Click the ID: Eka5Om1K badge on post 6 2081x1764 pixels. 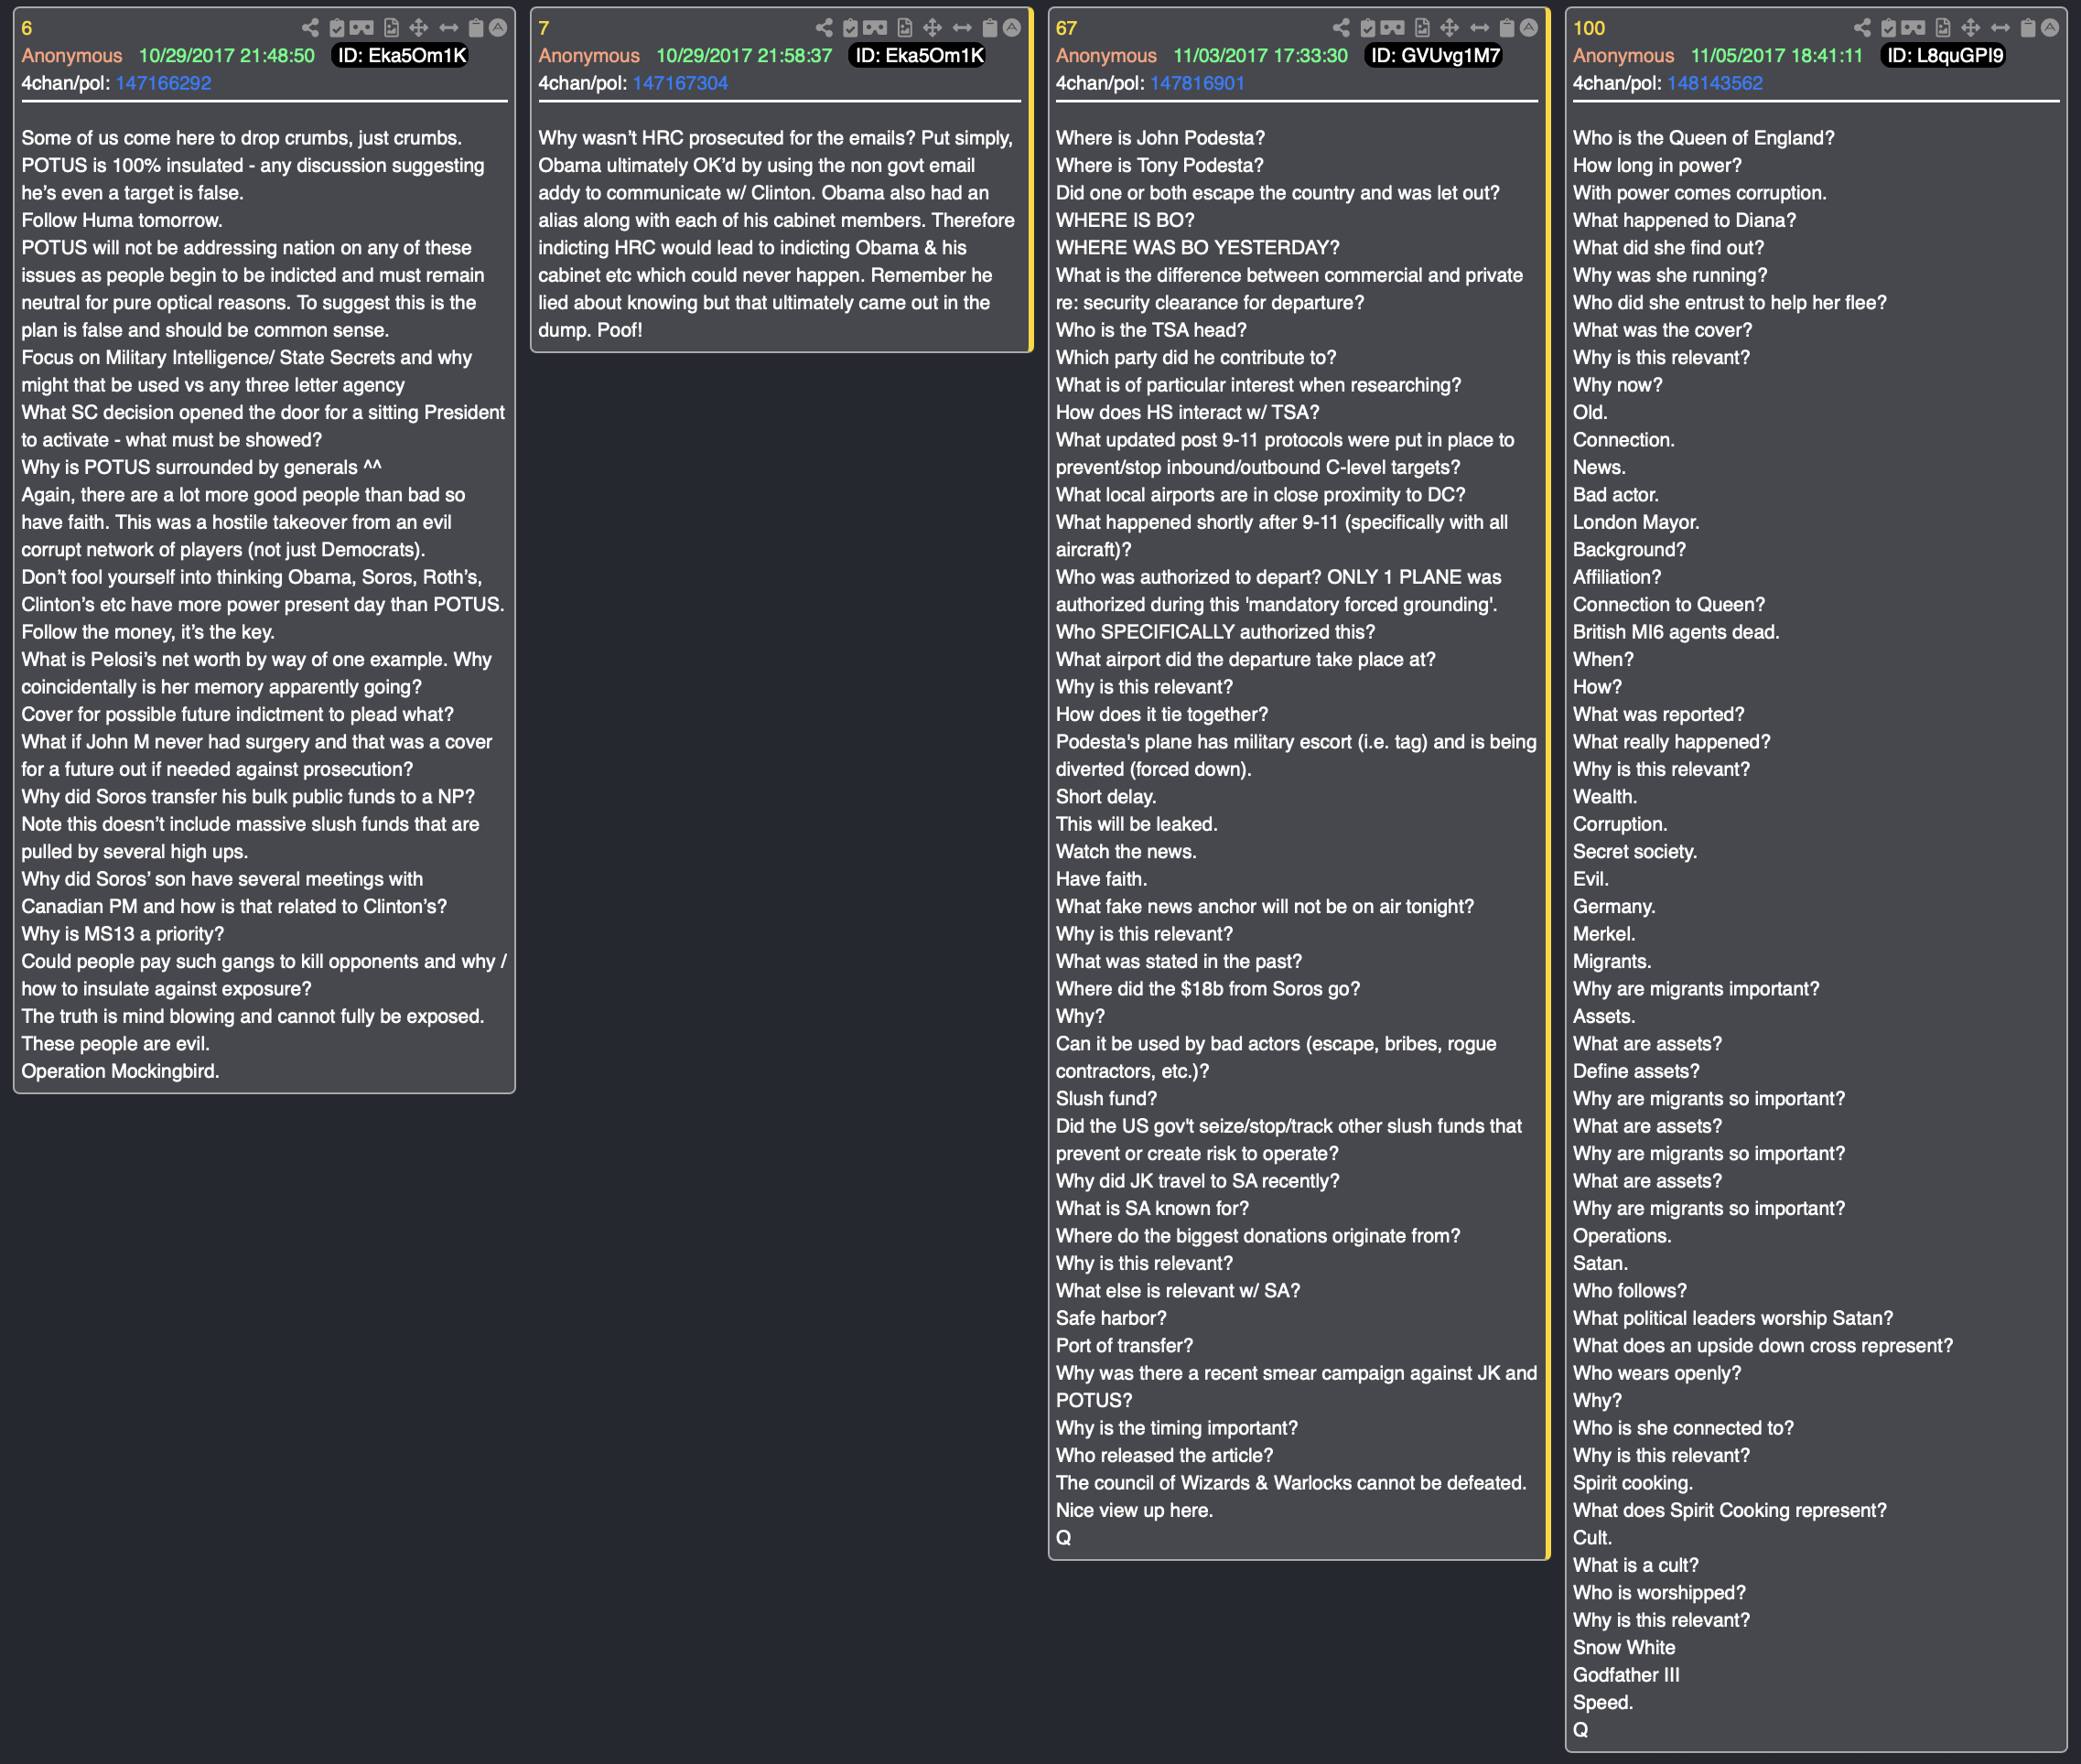pyautogui.click(x=401, y=55)
